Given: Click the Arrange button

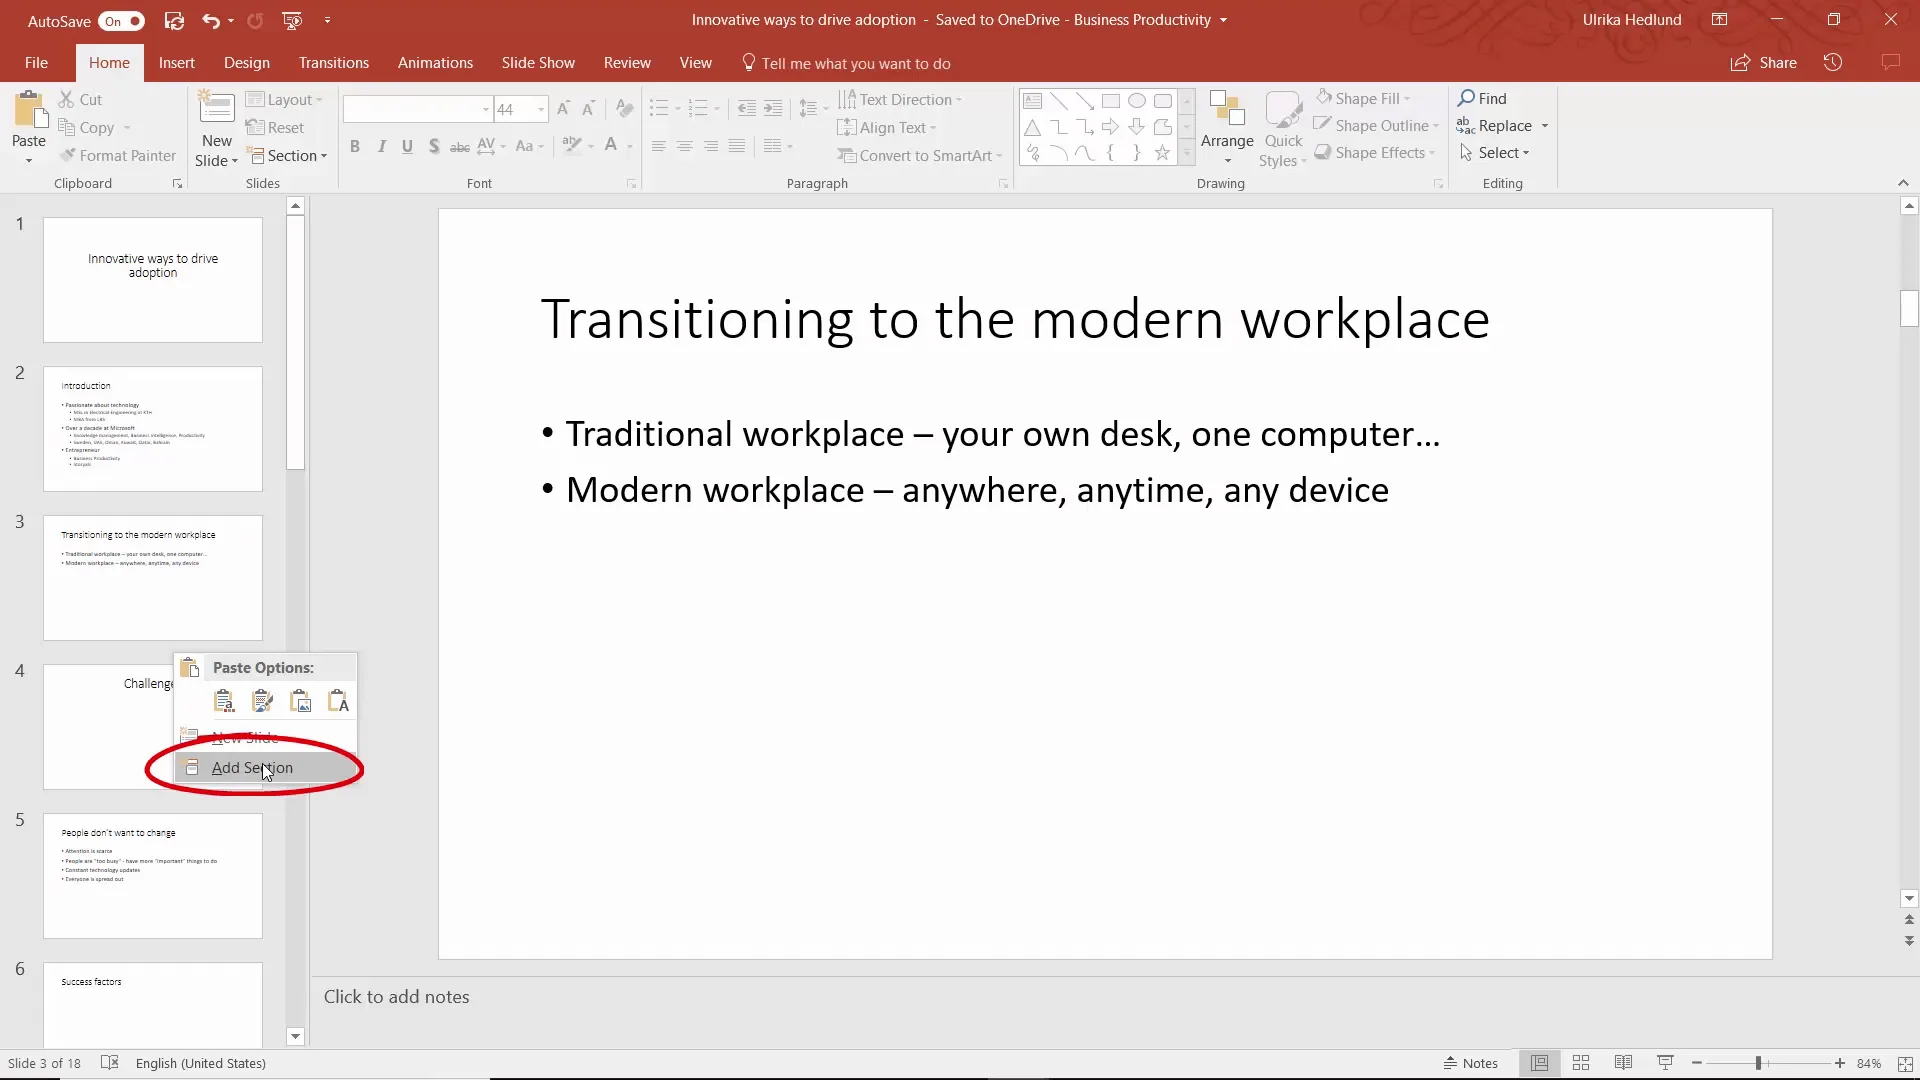Looking at the screenshot, I should pyautogui.click(x=1227, y=128).
